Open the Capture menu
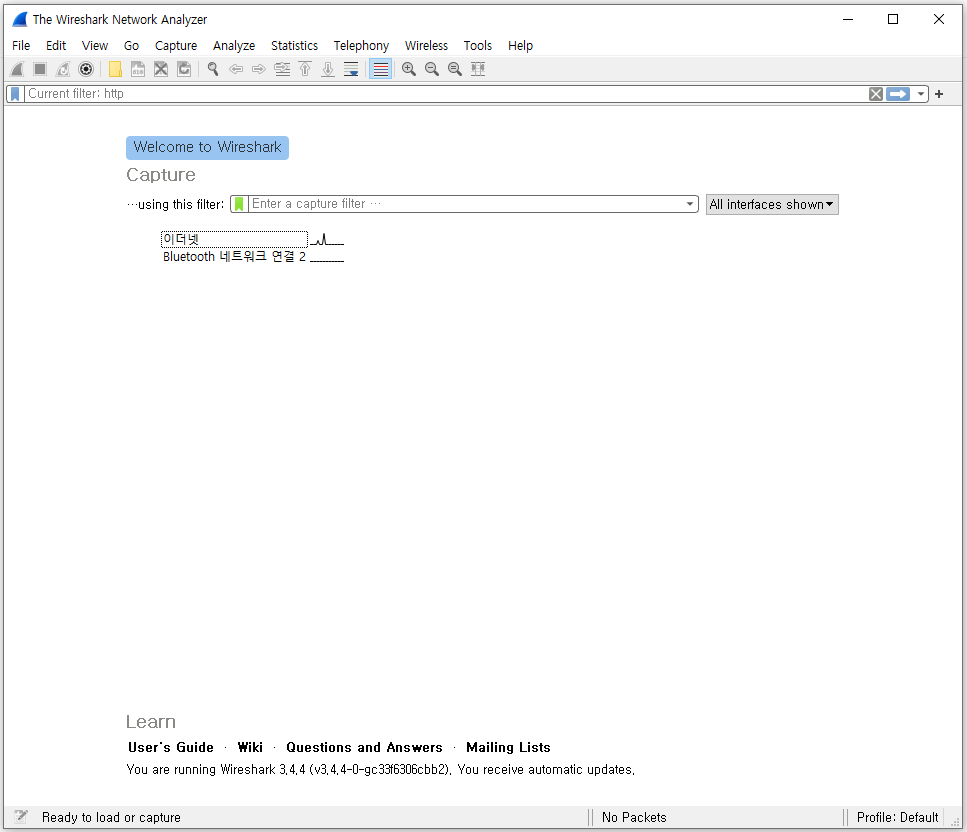This screenshot has width=967, height=832. click(176, 46)
